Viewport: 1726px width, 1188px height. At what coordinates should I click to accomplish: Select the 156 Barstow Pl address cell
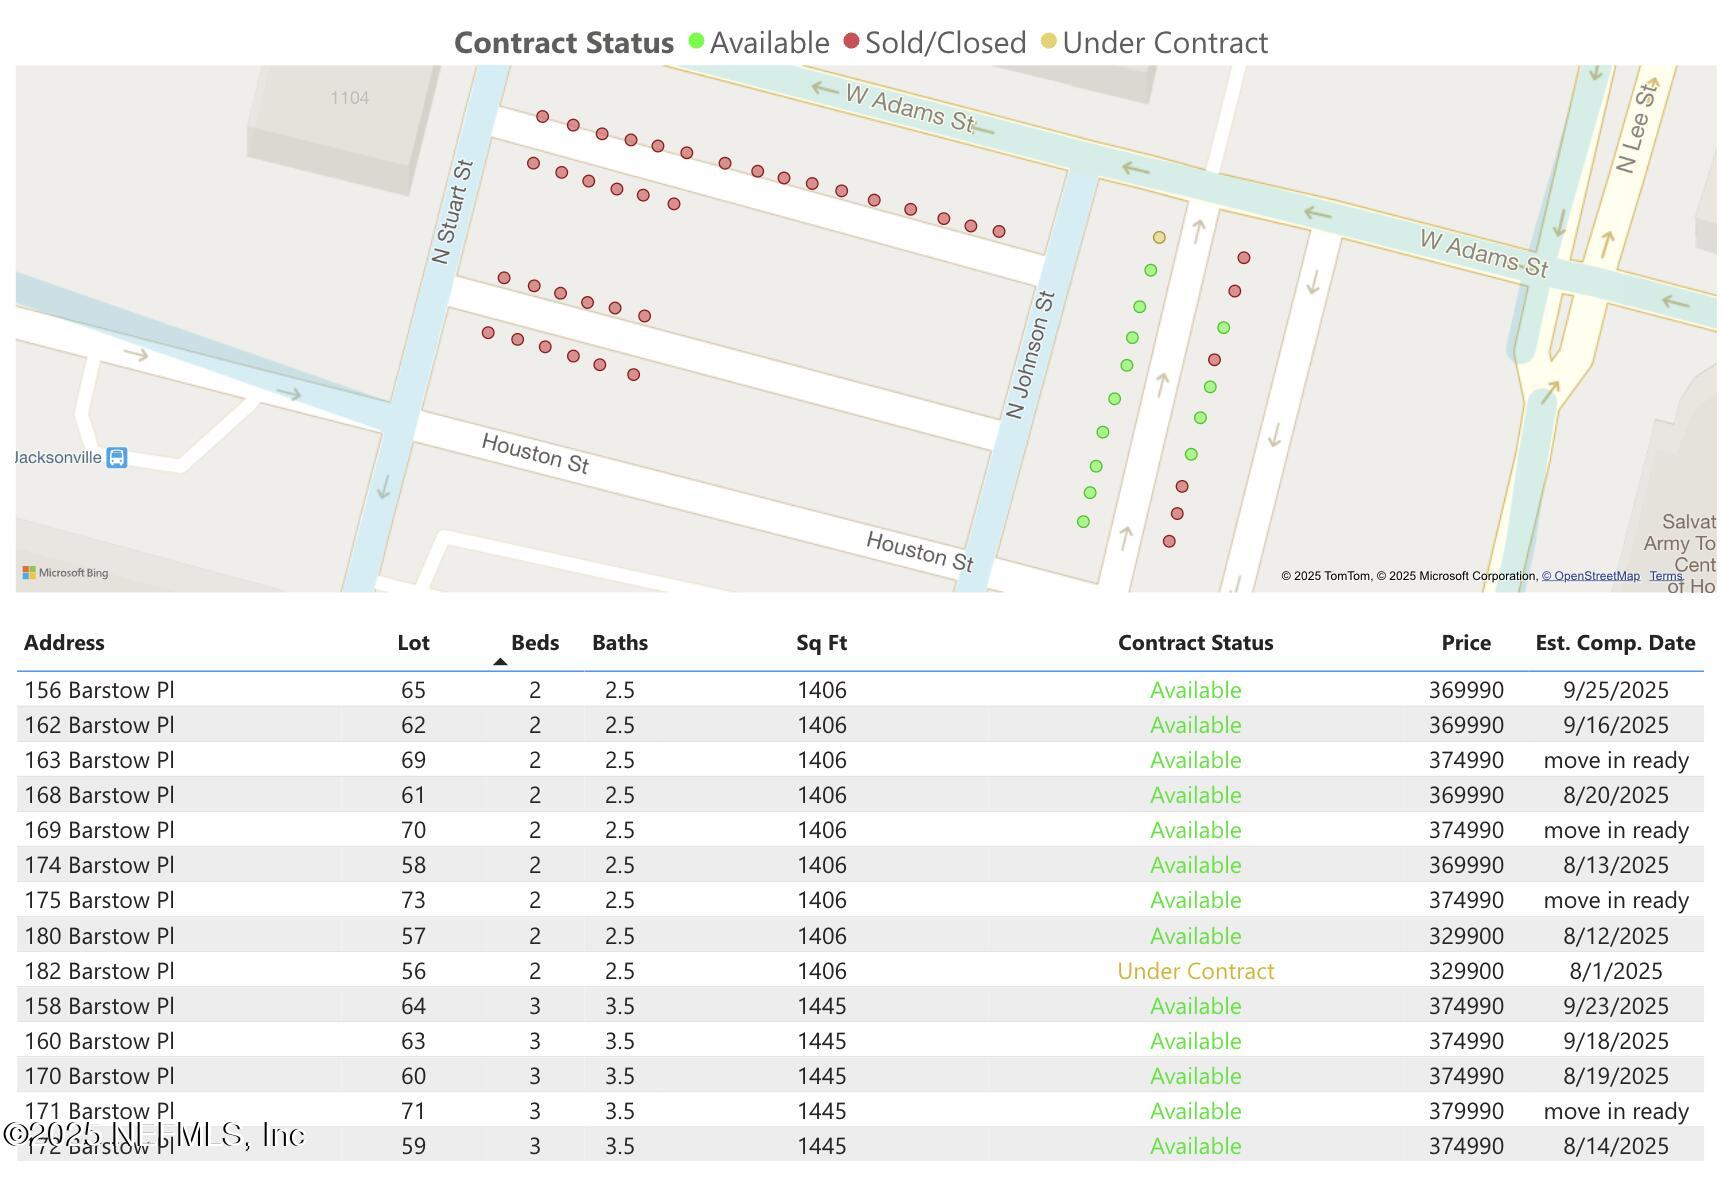(99, 690)
